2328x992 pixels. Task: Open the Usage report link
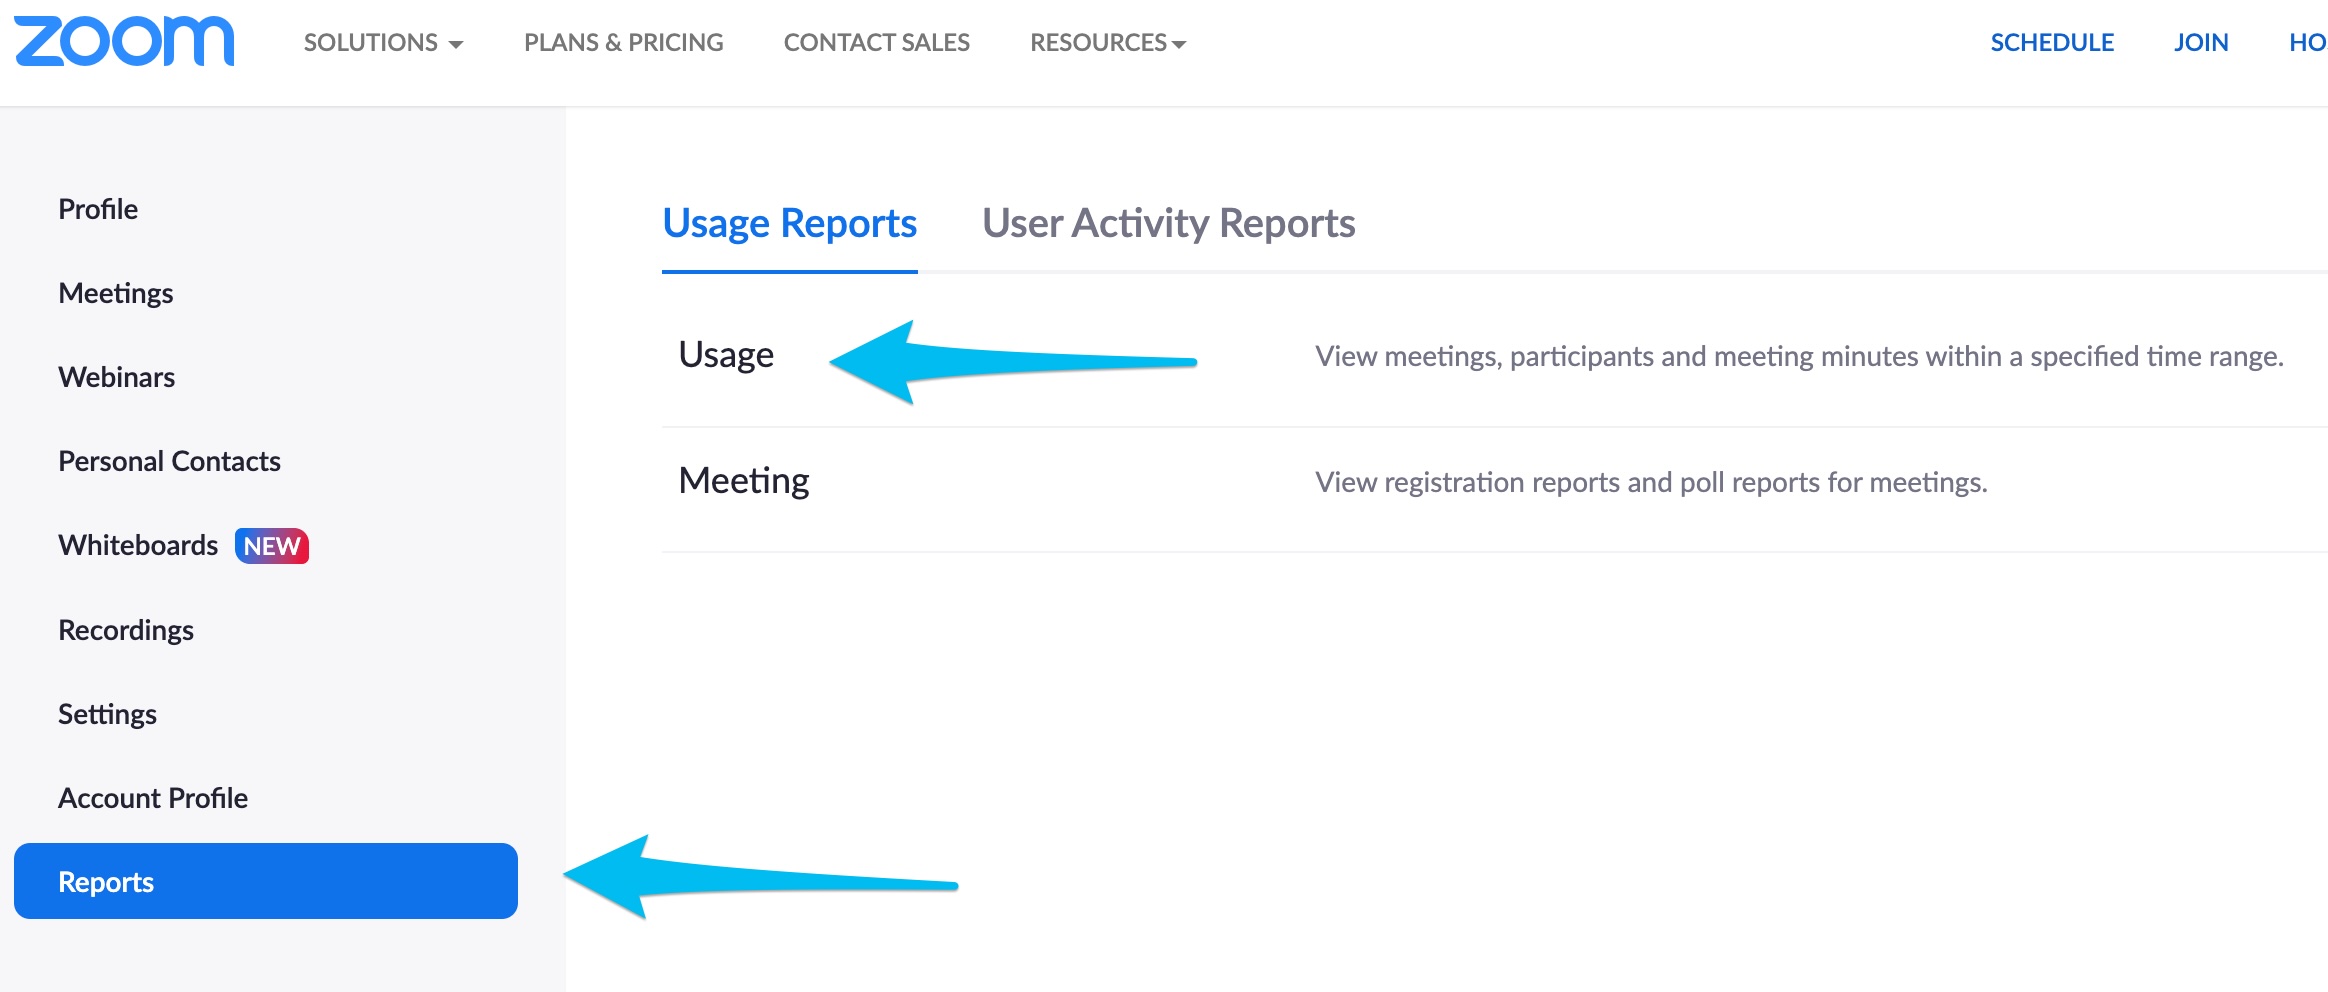(x=726, y=356)
